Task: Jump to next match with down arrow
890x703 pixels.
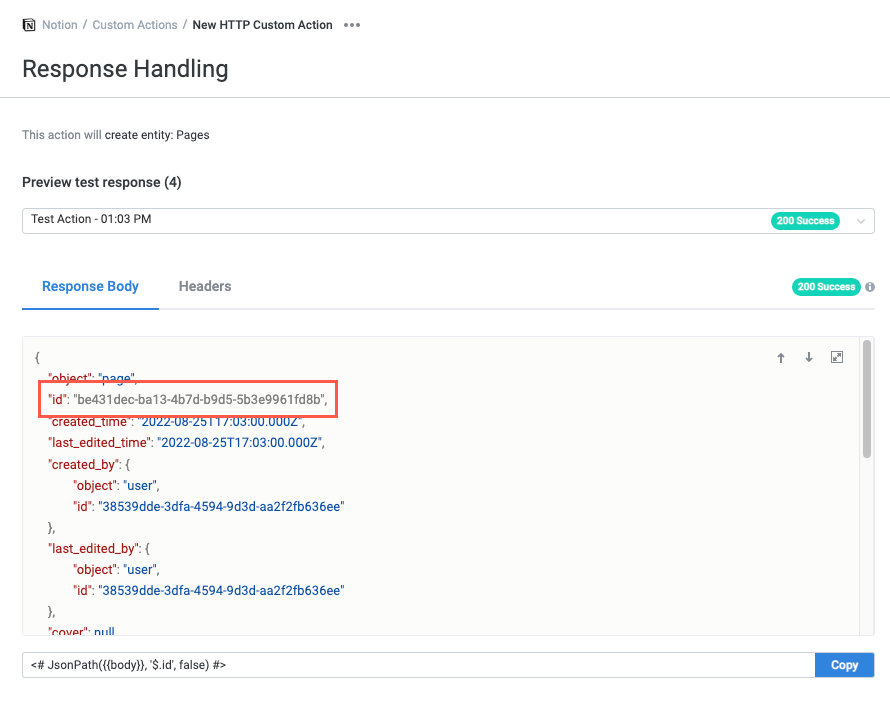Action: (809, 358)
